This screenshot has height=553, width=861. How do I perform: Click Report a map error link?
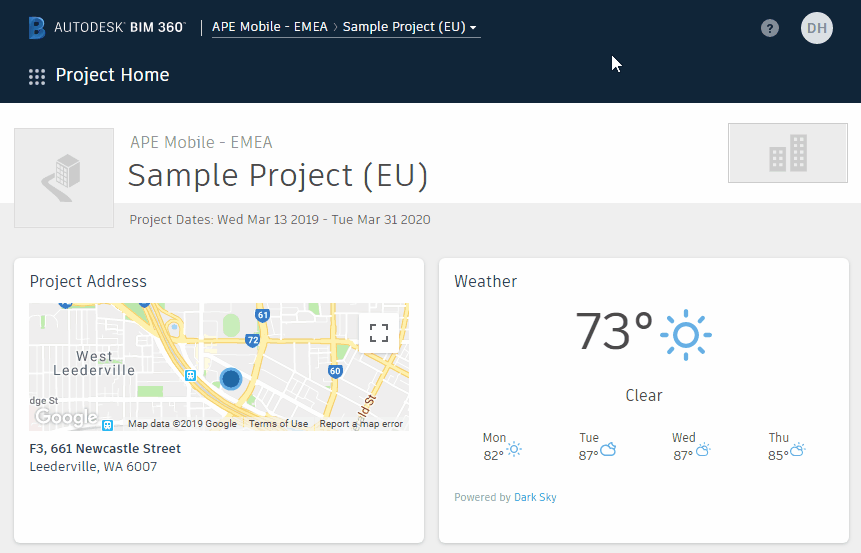click(x=361, y=424)
